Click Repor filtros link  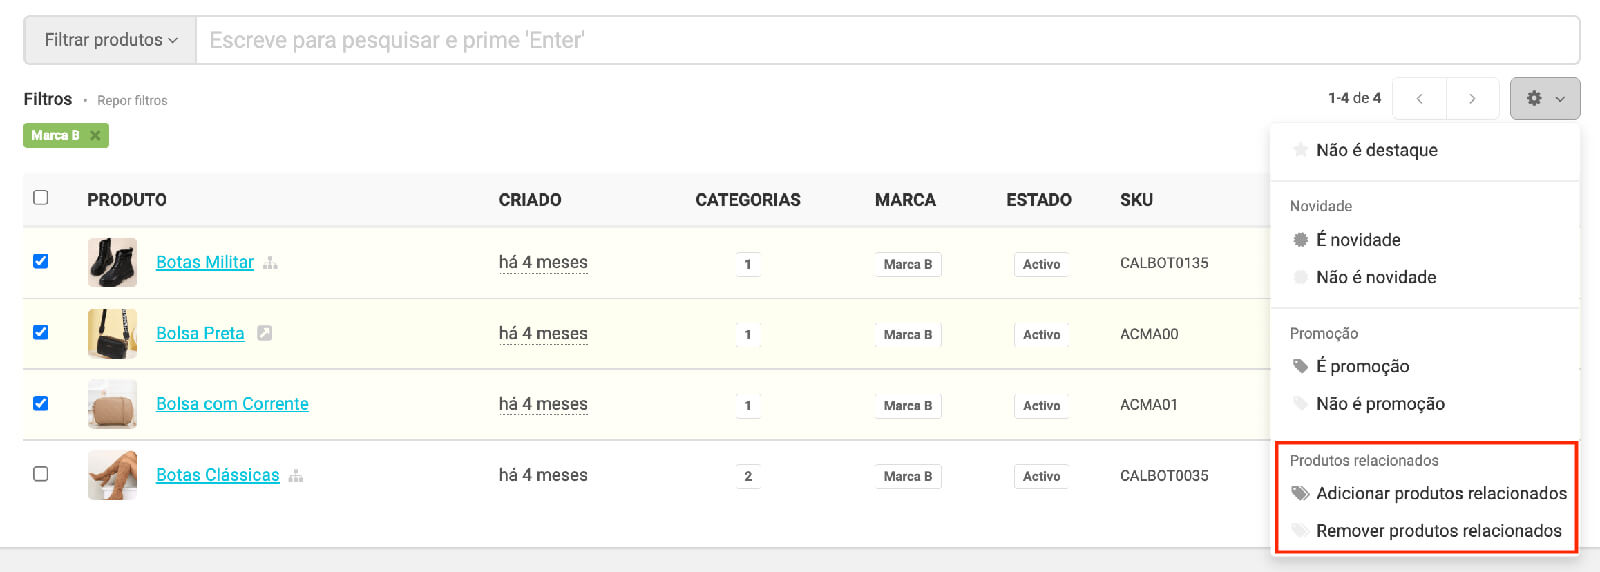pyautogui.click(x=132, y=100)
